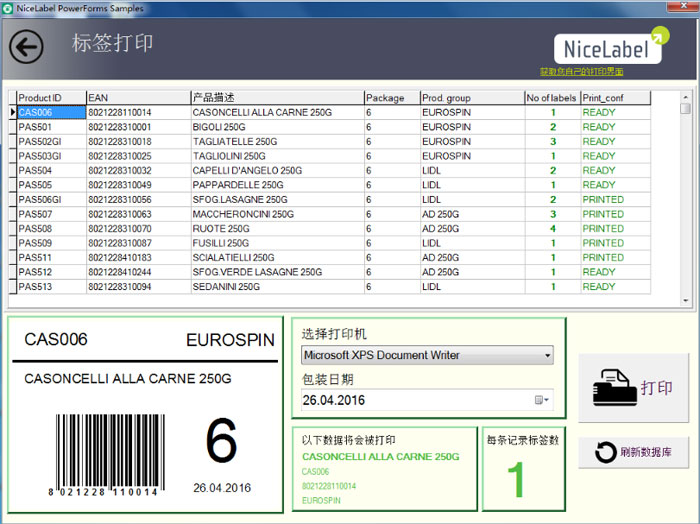The width and height of the screenshot is (700, 524).
Task: Click the Print_conf column header
Action: 616,98
